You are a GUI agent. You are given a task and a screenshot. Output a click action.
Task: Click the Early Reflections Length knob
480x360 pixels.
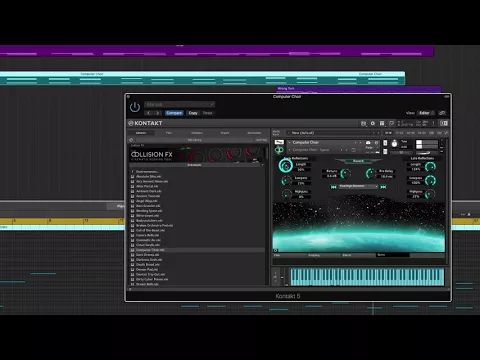[286, 166]
